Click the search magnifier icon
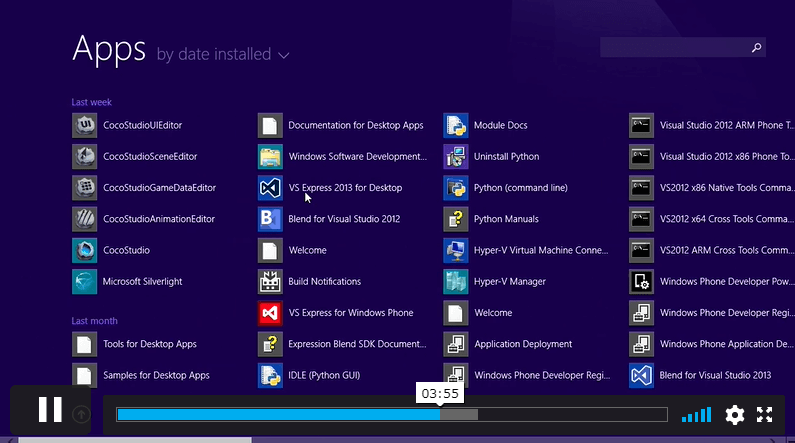This screenshot has width=795, height=443. pyautogui.click(x=756, y=48)
